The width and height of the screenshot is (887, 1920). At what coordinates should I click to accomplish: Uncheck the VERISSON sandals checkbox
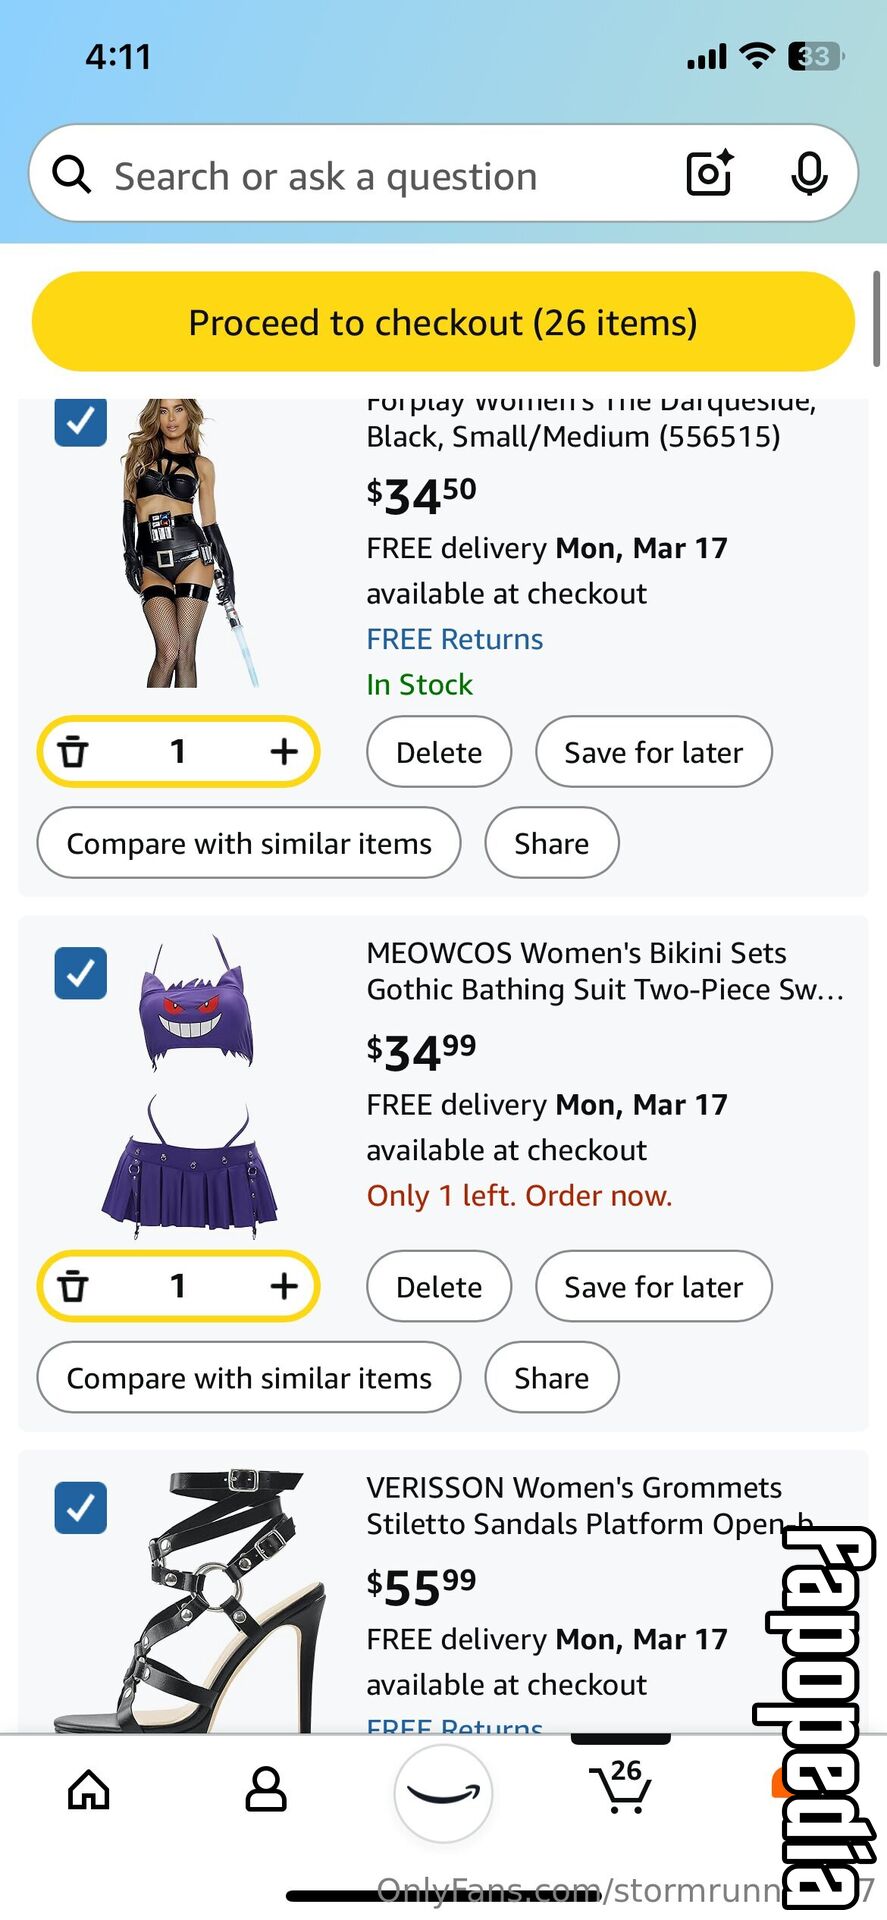[x=80, y=1508]
